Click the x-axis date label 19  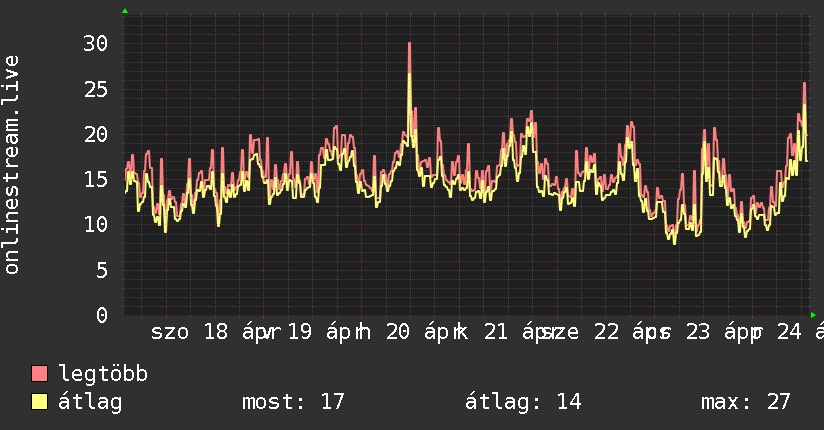[300, 332]
